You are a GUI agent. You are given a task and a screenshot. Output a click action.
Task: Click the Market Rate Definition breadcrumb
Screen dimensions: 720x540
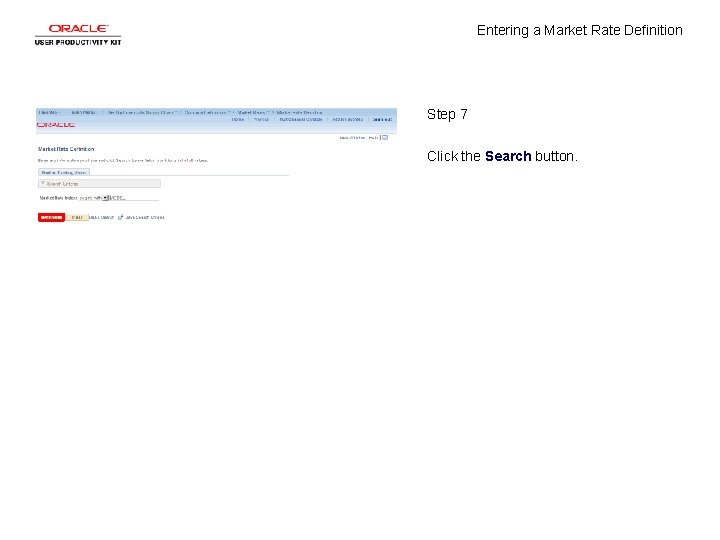click(x=299, y=112)
